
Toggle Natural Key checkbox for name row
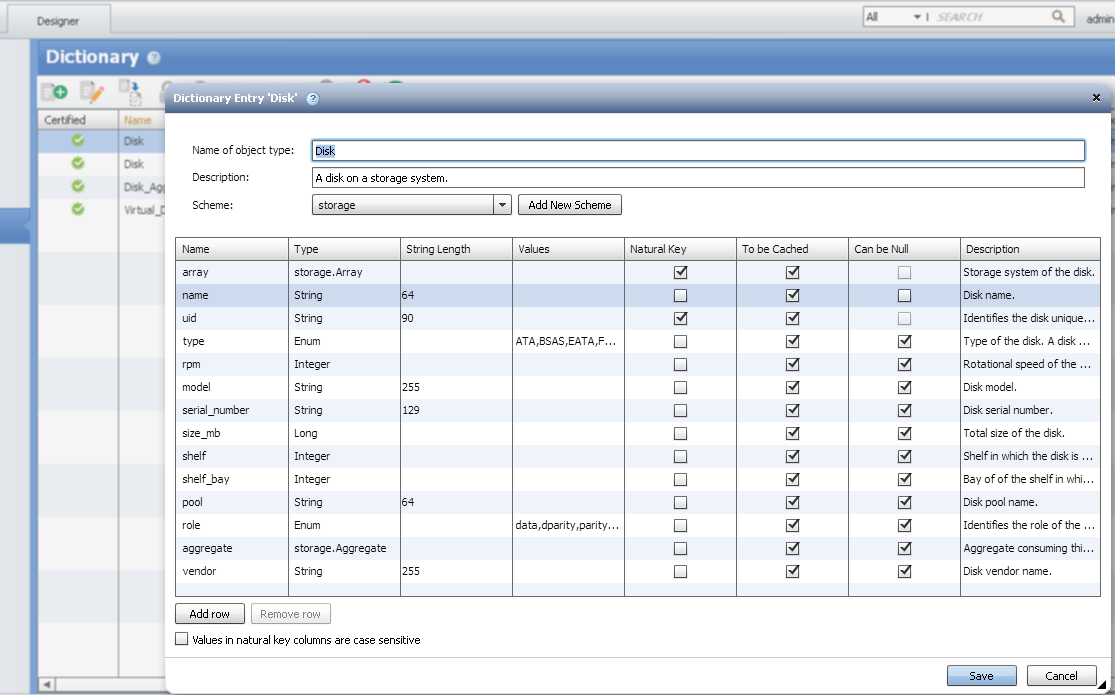point(680,296)
